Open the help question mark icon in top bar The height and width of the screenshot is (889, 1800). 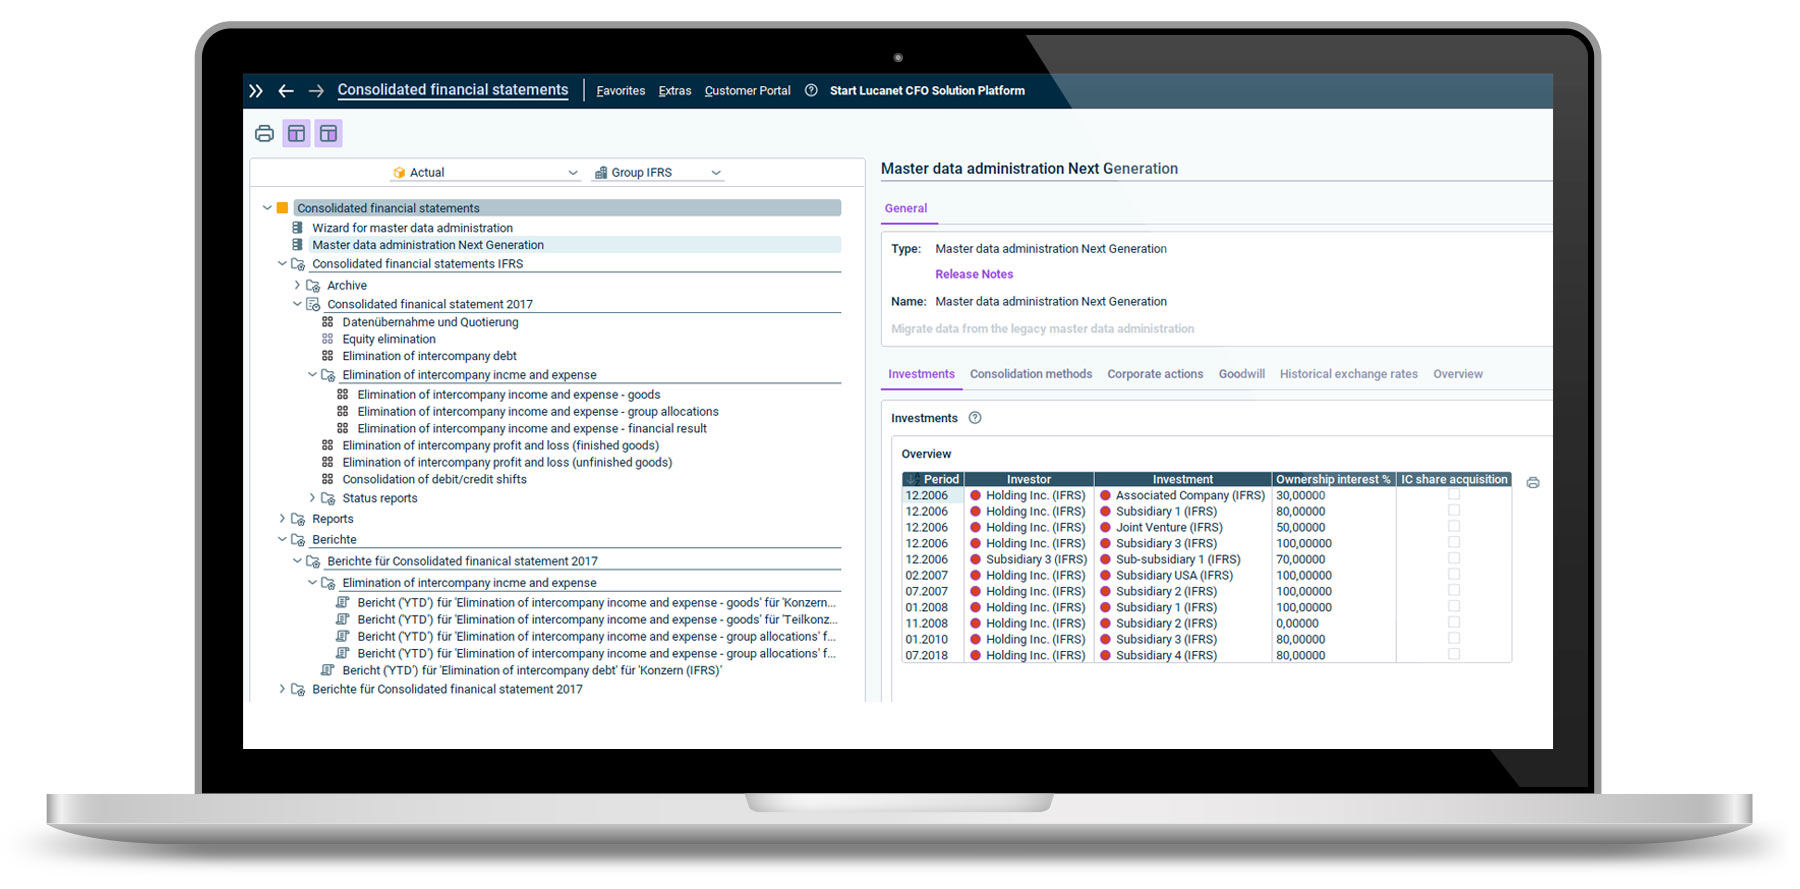[811, 90]
